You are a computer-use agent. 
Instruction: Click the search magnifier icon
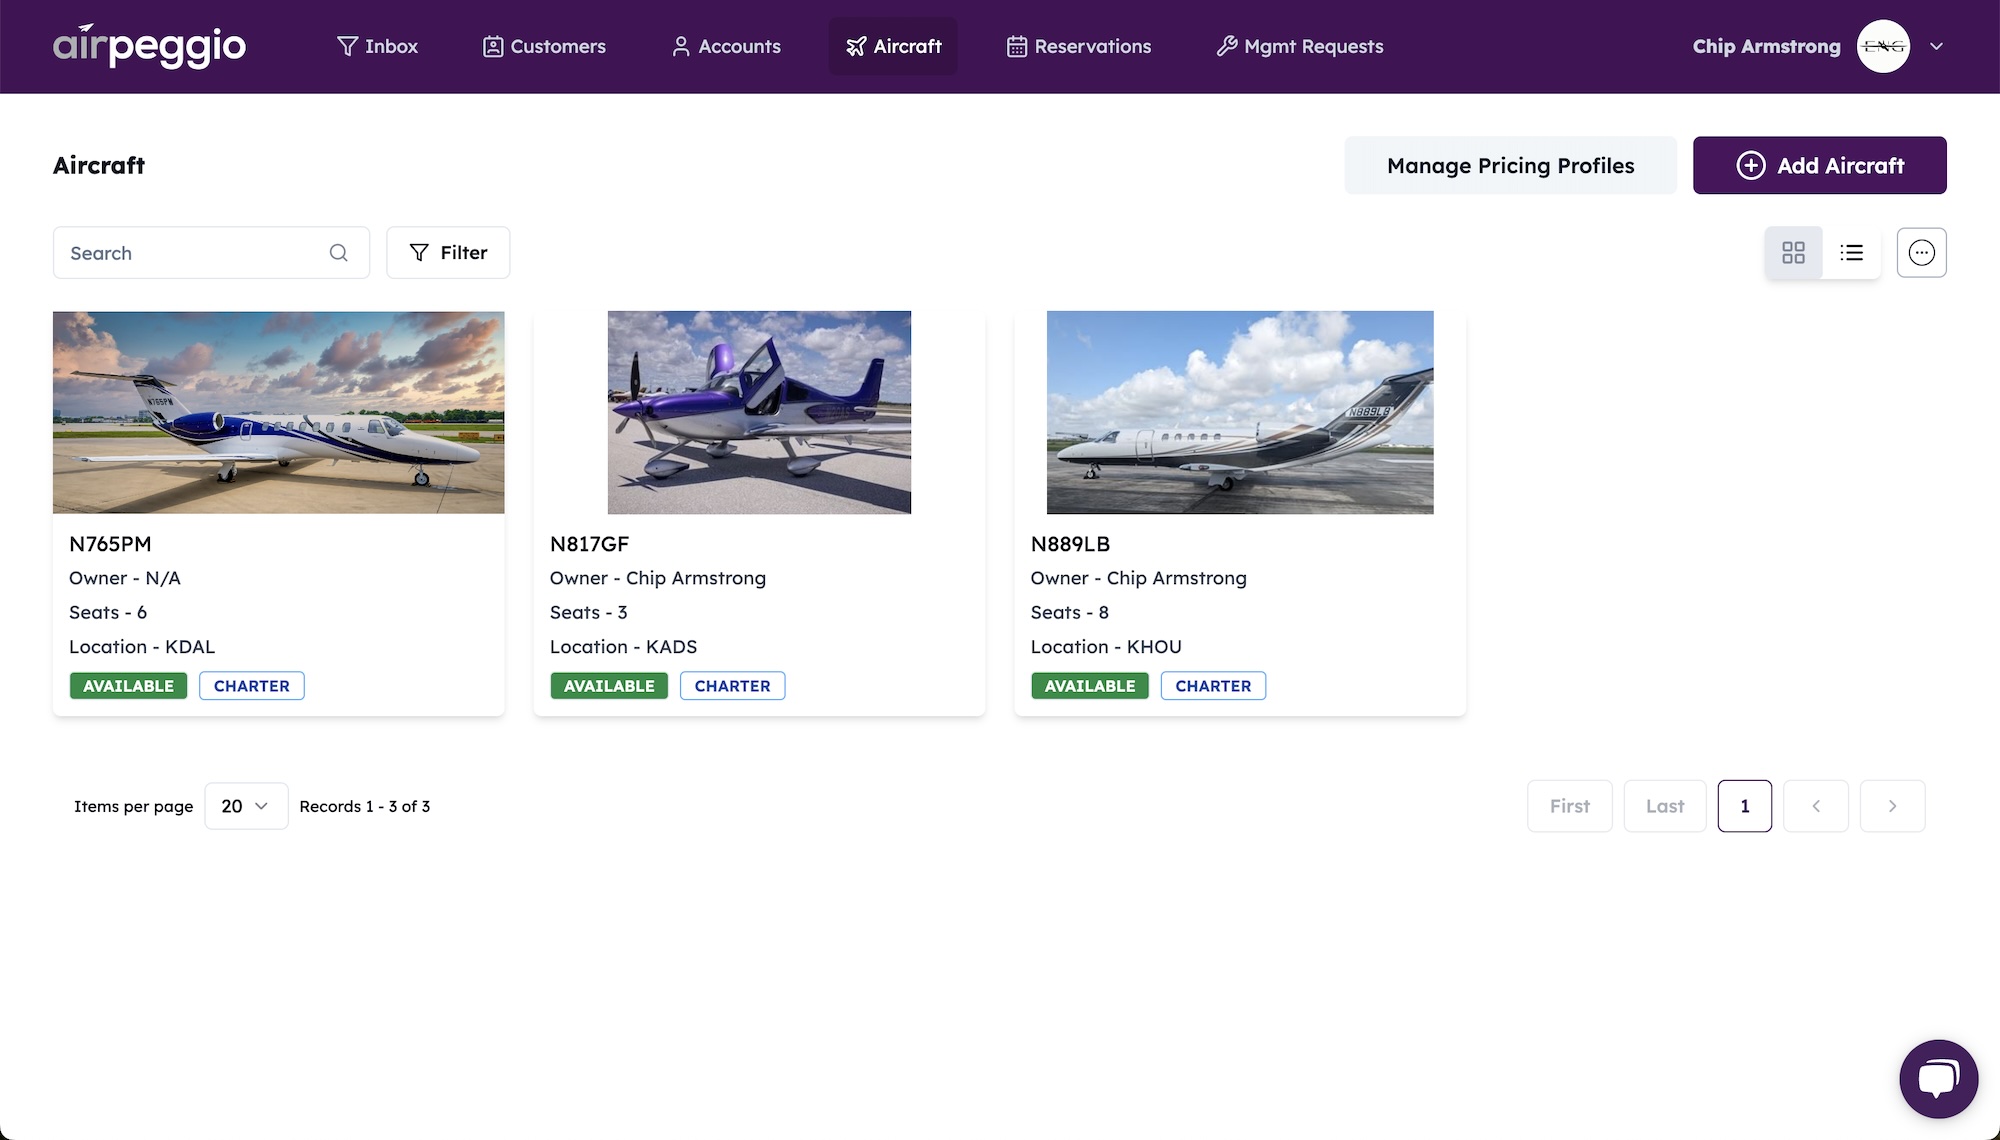pos(339,253)
